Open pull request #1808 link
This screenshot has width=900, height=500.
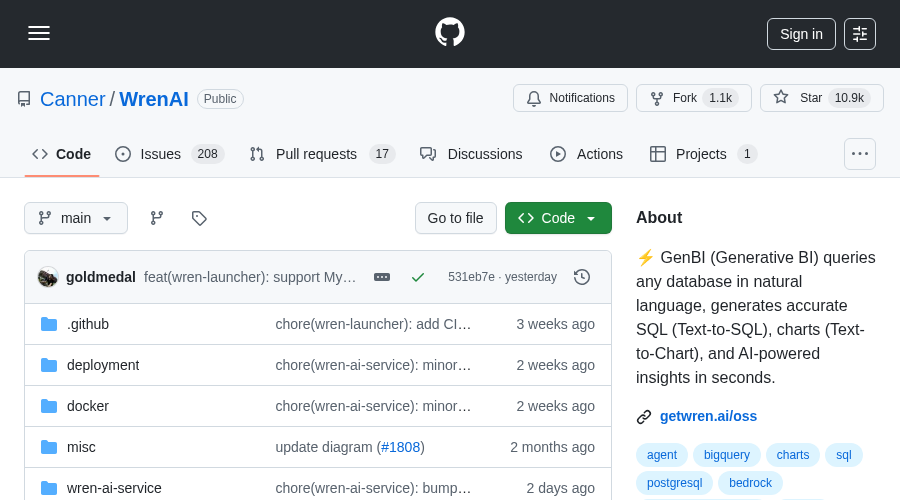401,447
